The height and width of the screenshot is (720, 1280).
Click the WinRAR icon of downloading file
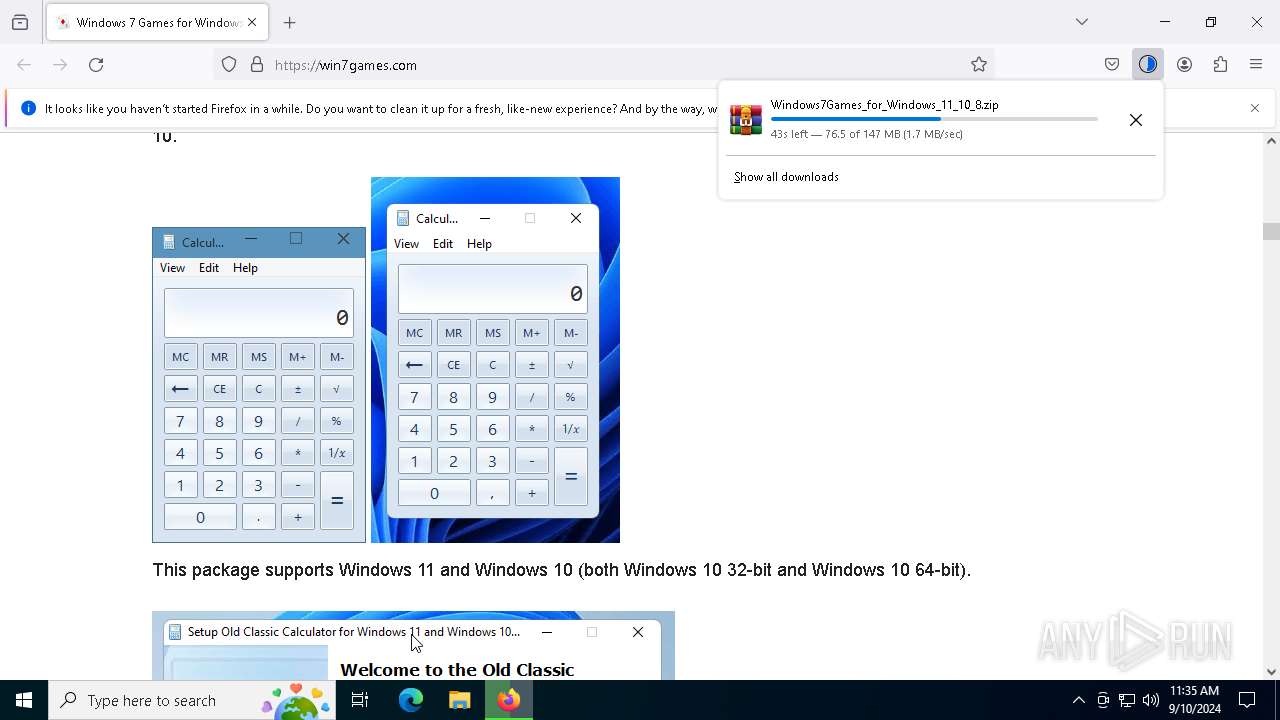[746, 119]
